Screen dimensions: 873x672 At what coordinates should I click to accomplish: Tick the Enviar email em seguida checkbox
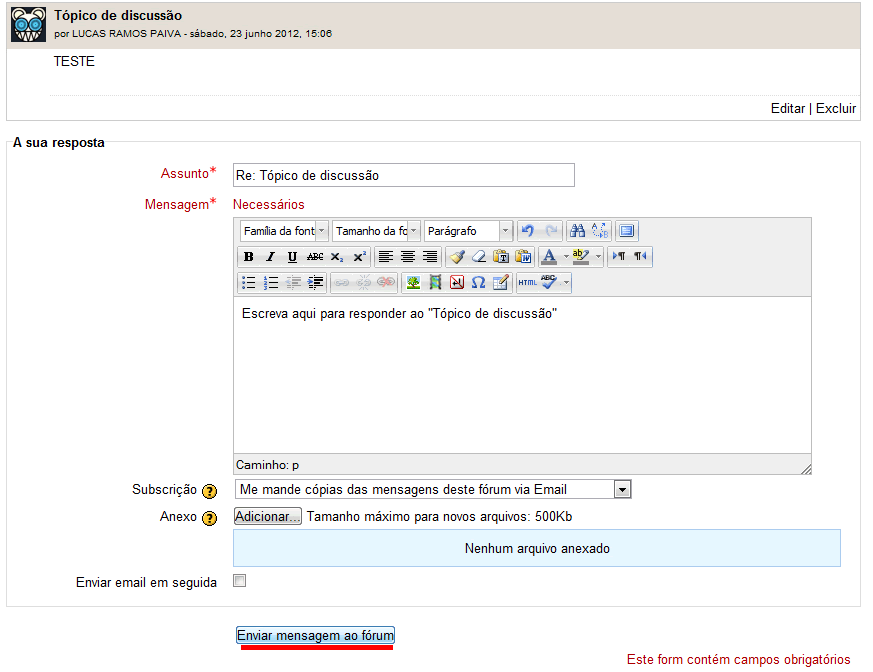239,581
